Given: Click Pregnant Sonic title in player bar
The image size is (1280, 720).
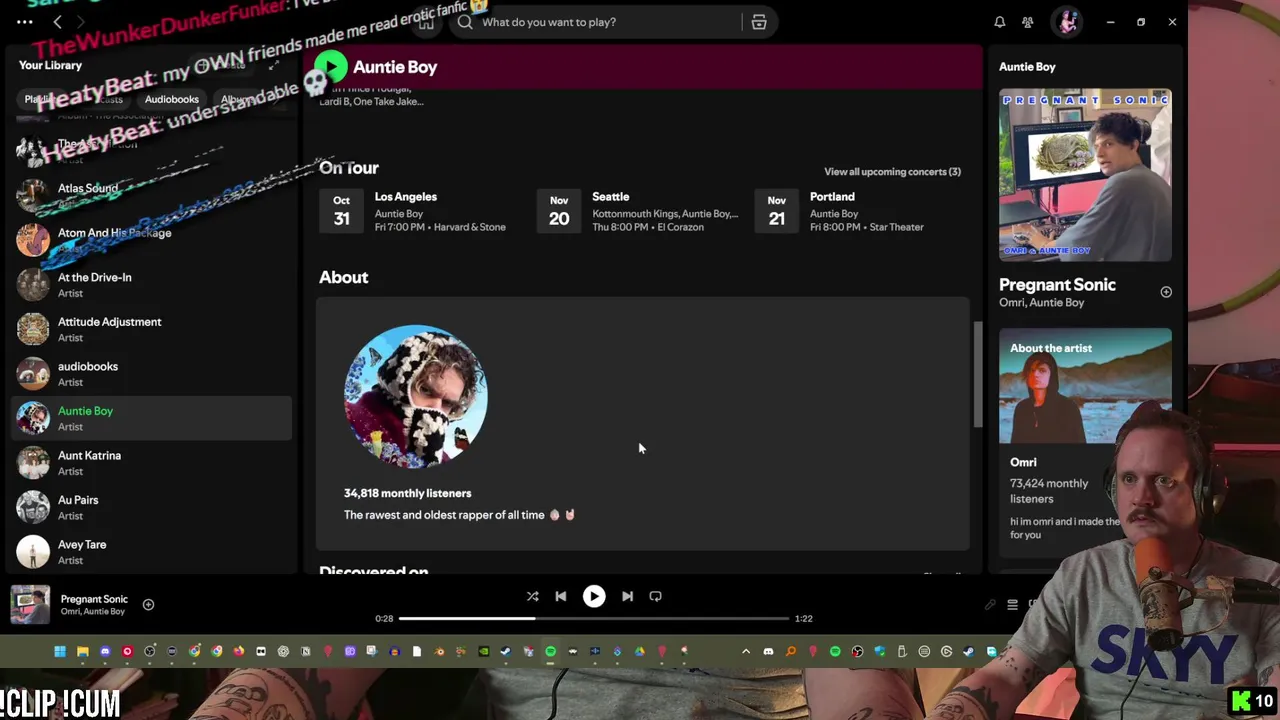Looking at the screenshot, I should 94,599.
